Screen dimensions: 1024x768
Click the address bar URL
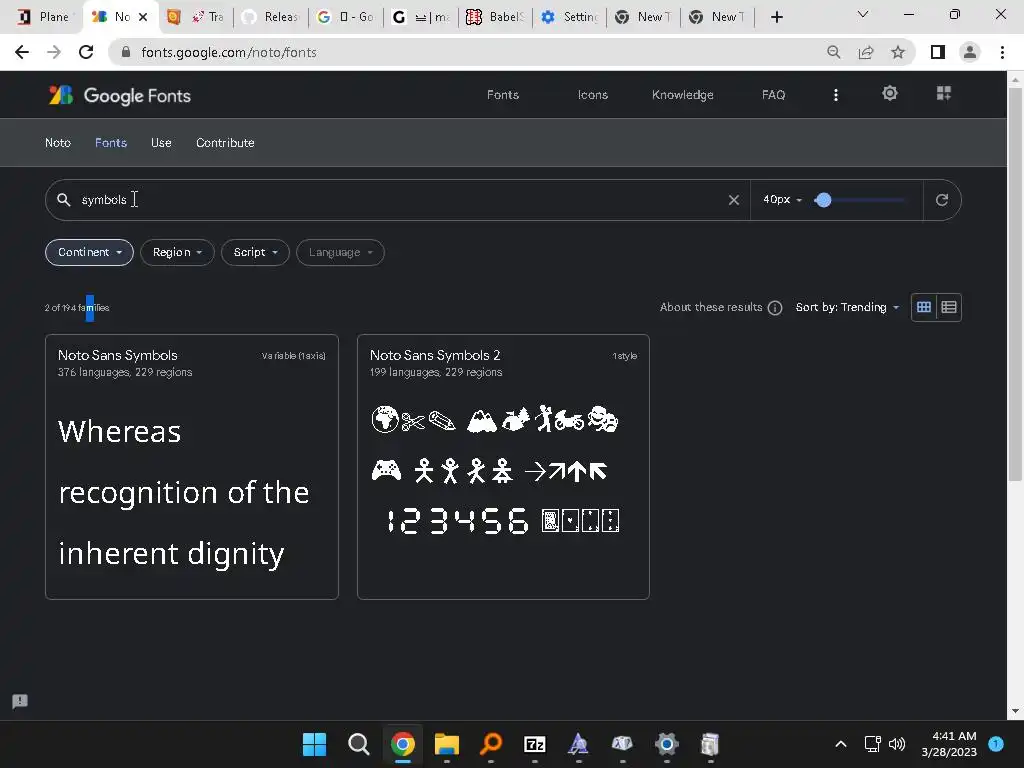click(x=229, y=52)
